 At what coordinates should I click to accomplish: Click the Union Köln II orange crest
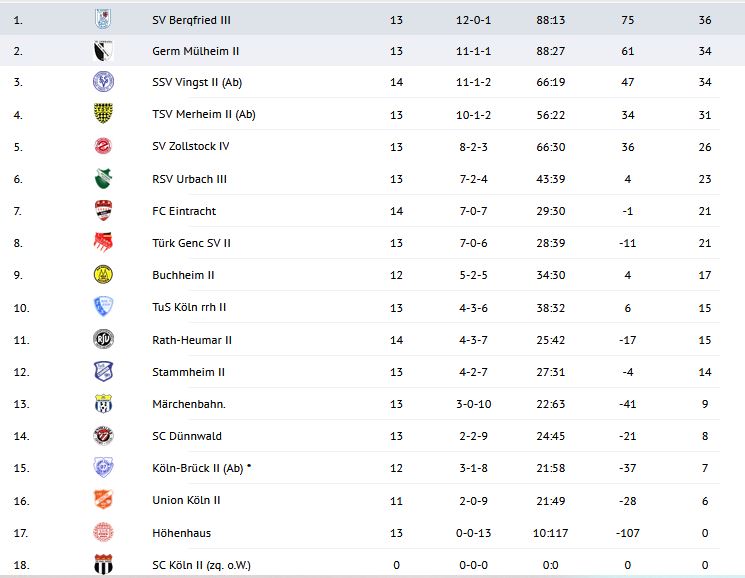coord(103,500)
